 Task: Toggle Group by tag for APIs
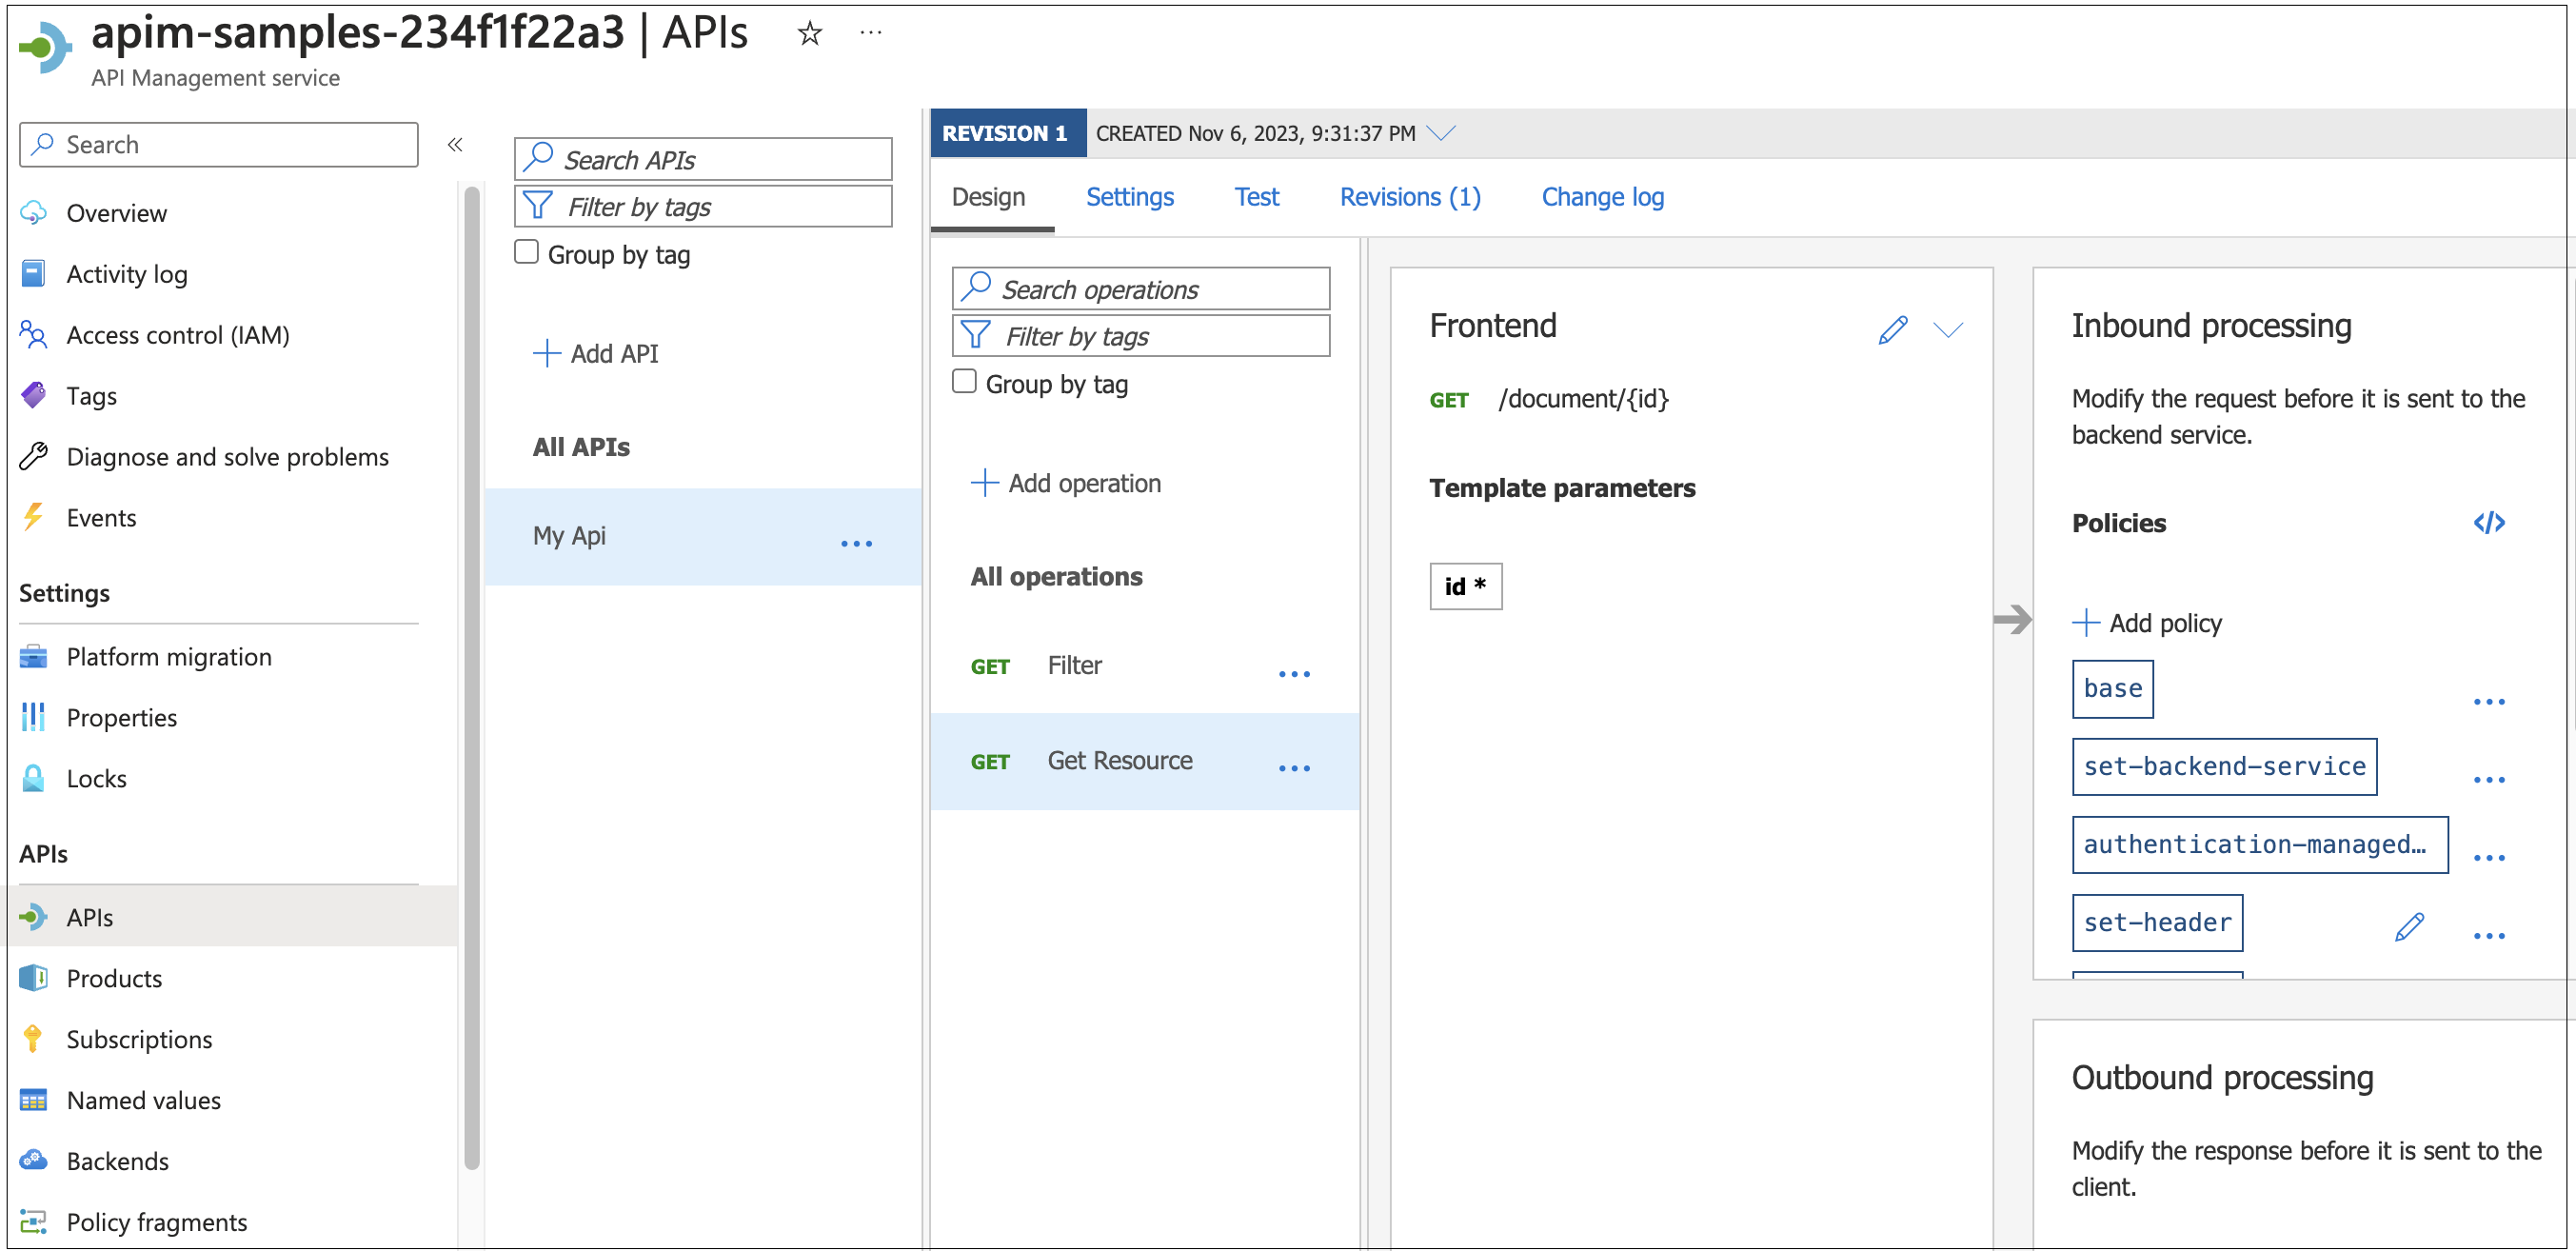coord(526,252)
